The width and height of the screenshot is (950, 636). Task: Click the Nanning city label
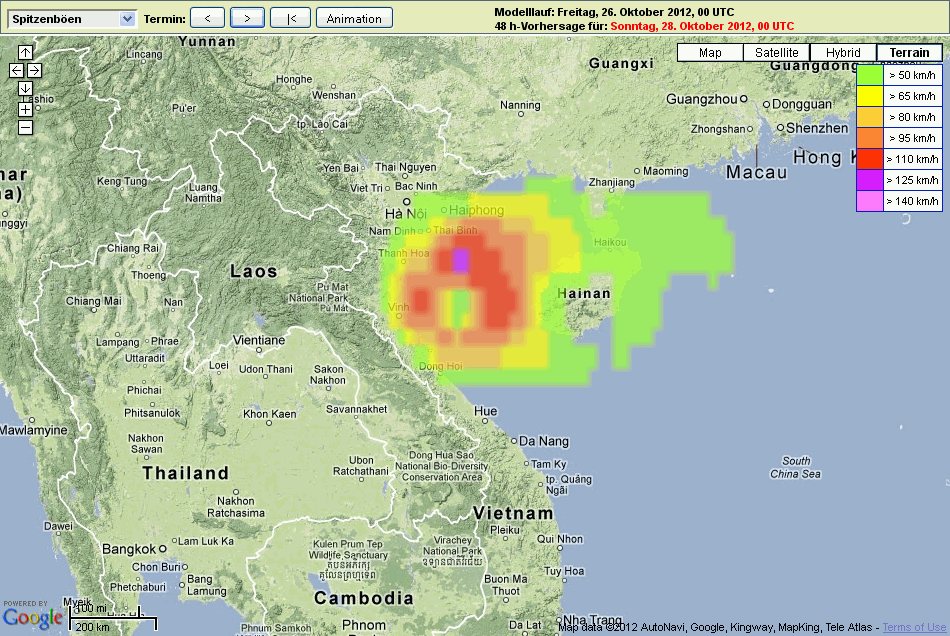520,105
